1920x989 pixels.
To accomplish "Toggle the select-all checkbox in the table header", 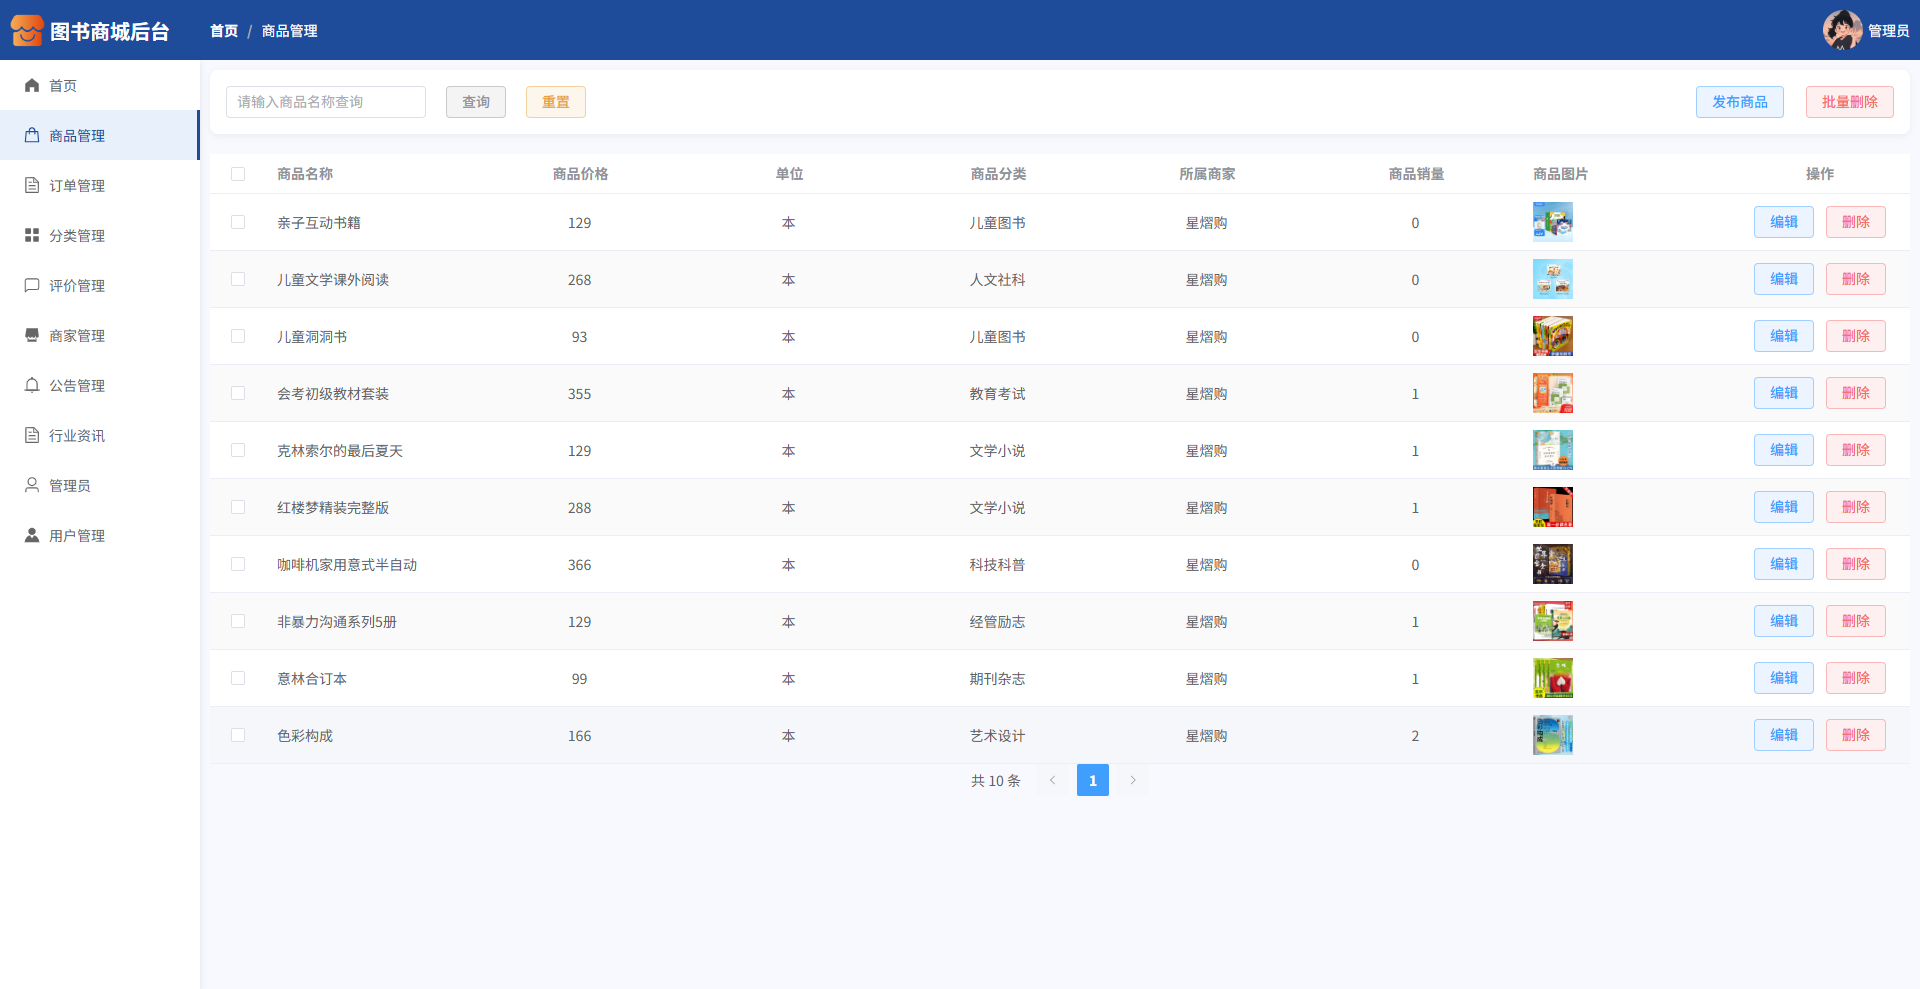I will pos(238,174).
